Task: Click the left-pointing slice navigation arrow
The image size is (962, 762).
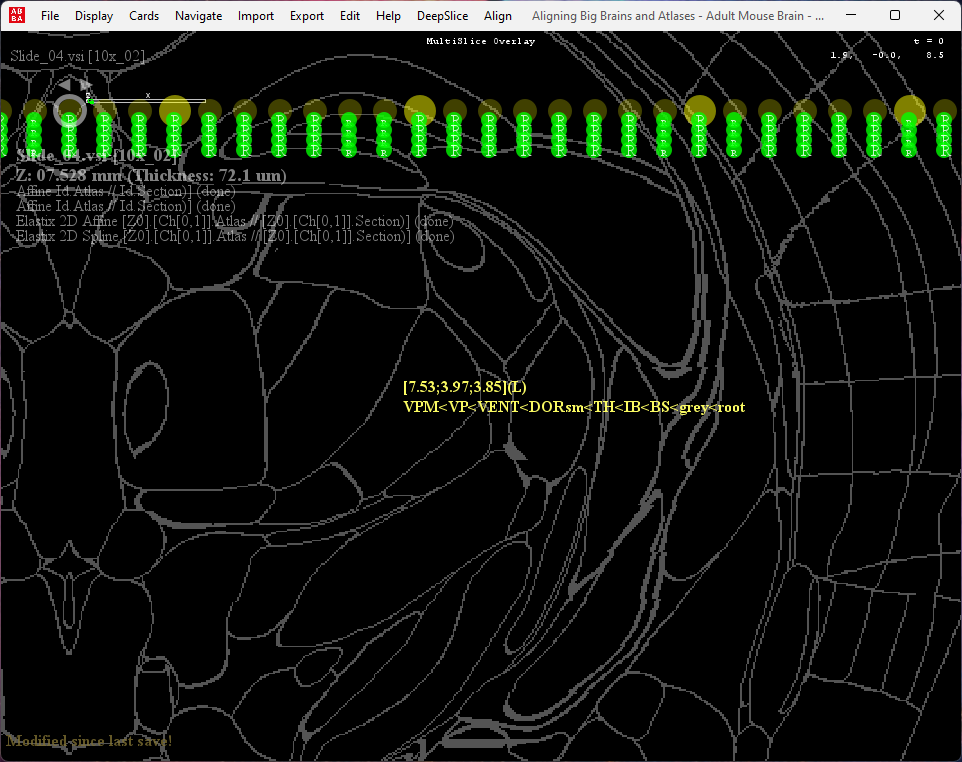Action: point(63,85)
